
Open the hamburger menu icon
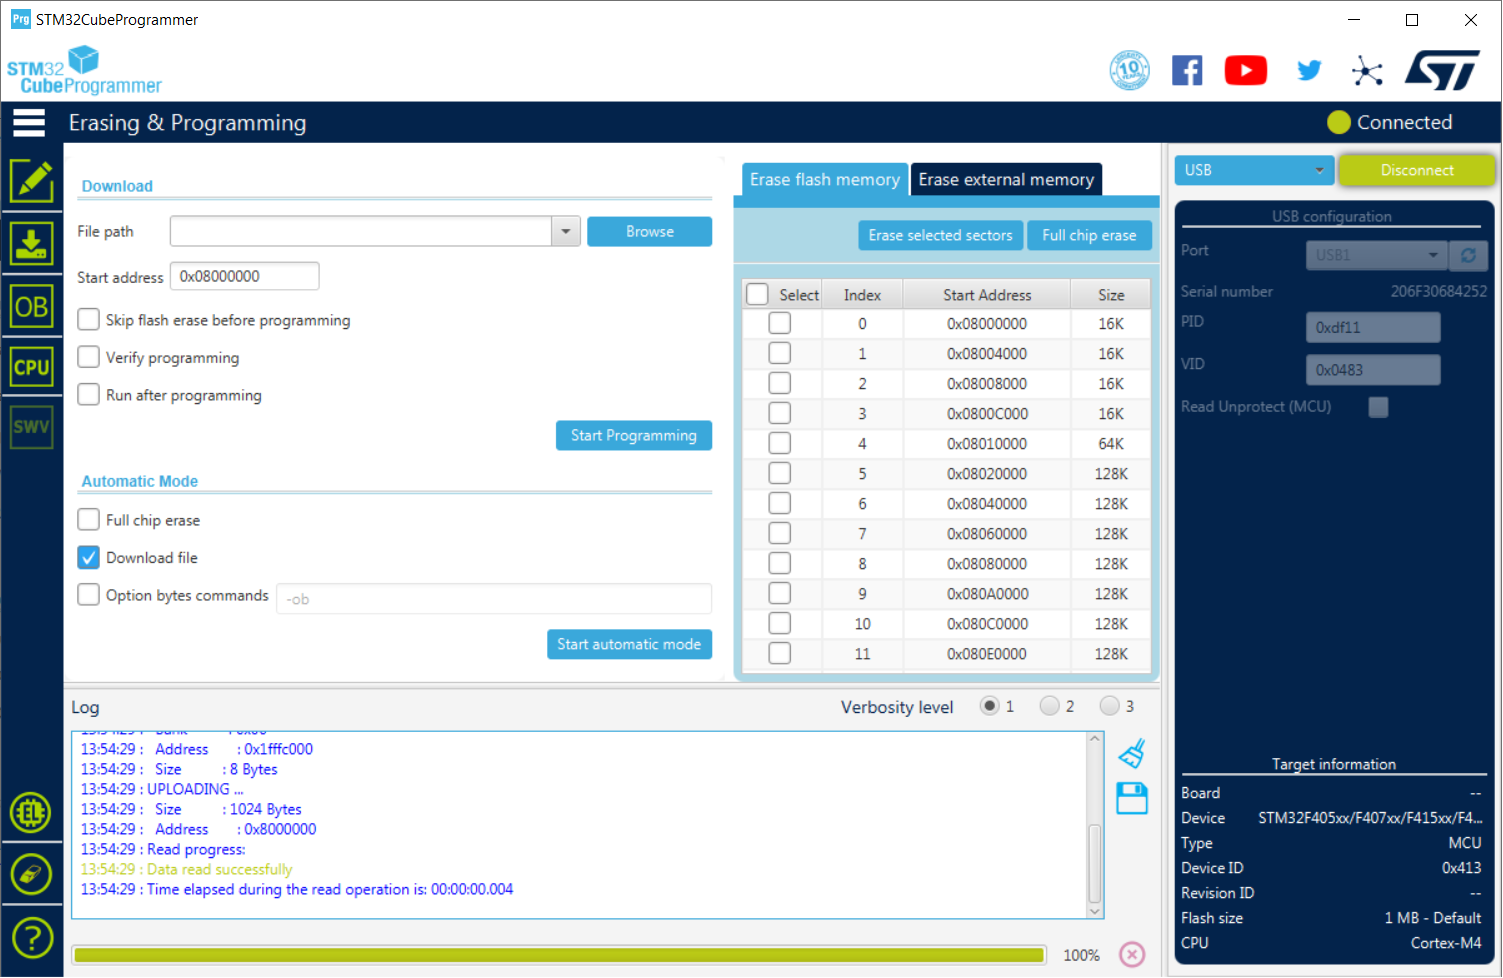coord(29,122)
